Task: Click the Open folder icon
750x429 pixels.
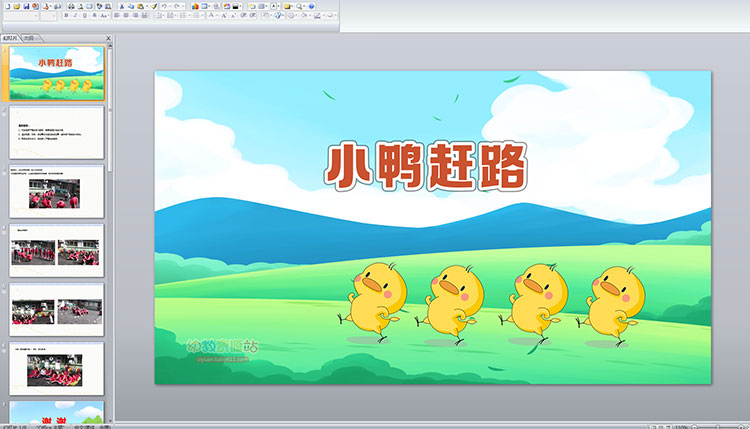Action: 17,7
